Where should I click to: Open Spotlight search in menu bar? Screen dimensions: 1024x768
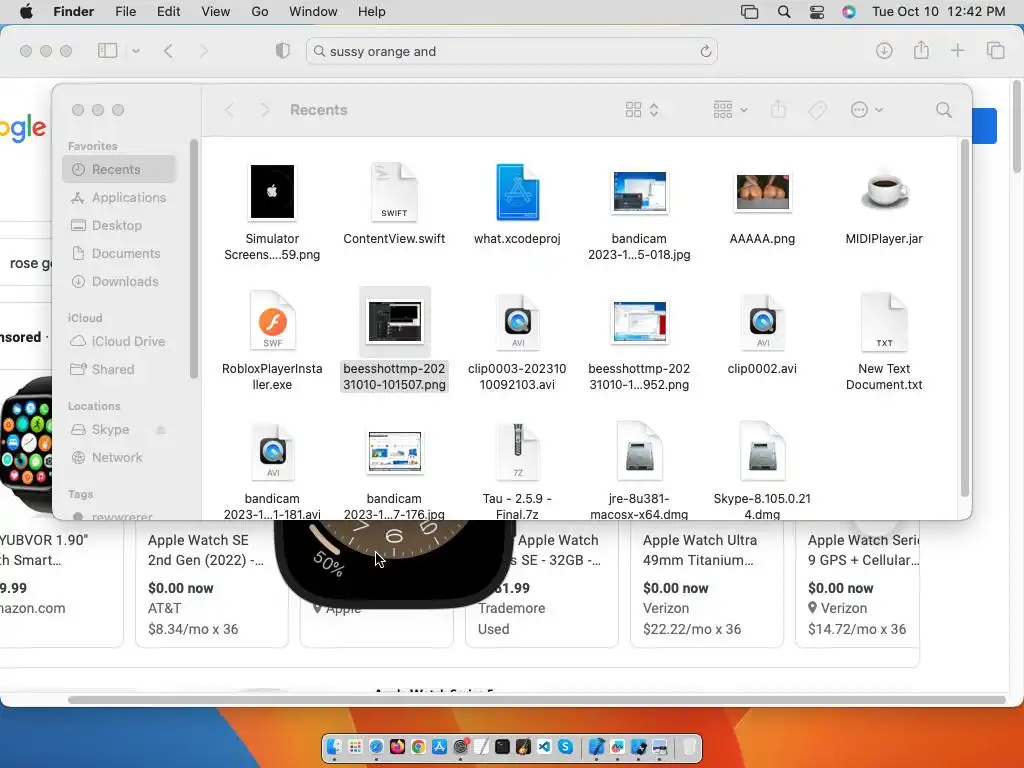(784, 12)
